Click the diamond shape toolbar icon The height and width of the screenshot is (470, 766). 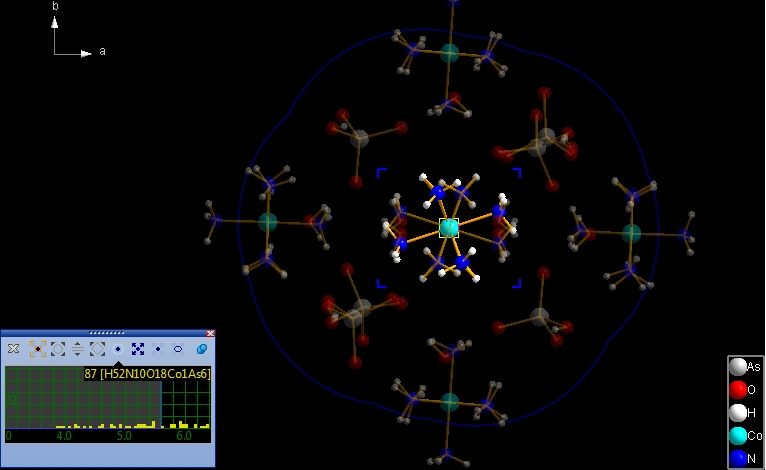[97, 349]
